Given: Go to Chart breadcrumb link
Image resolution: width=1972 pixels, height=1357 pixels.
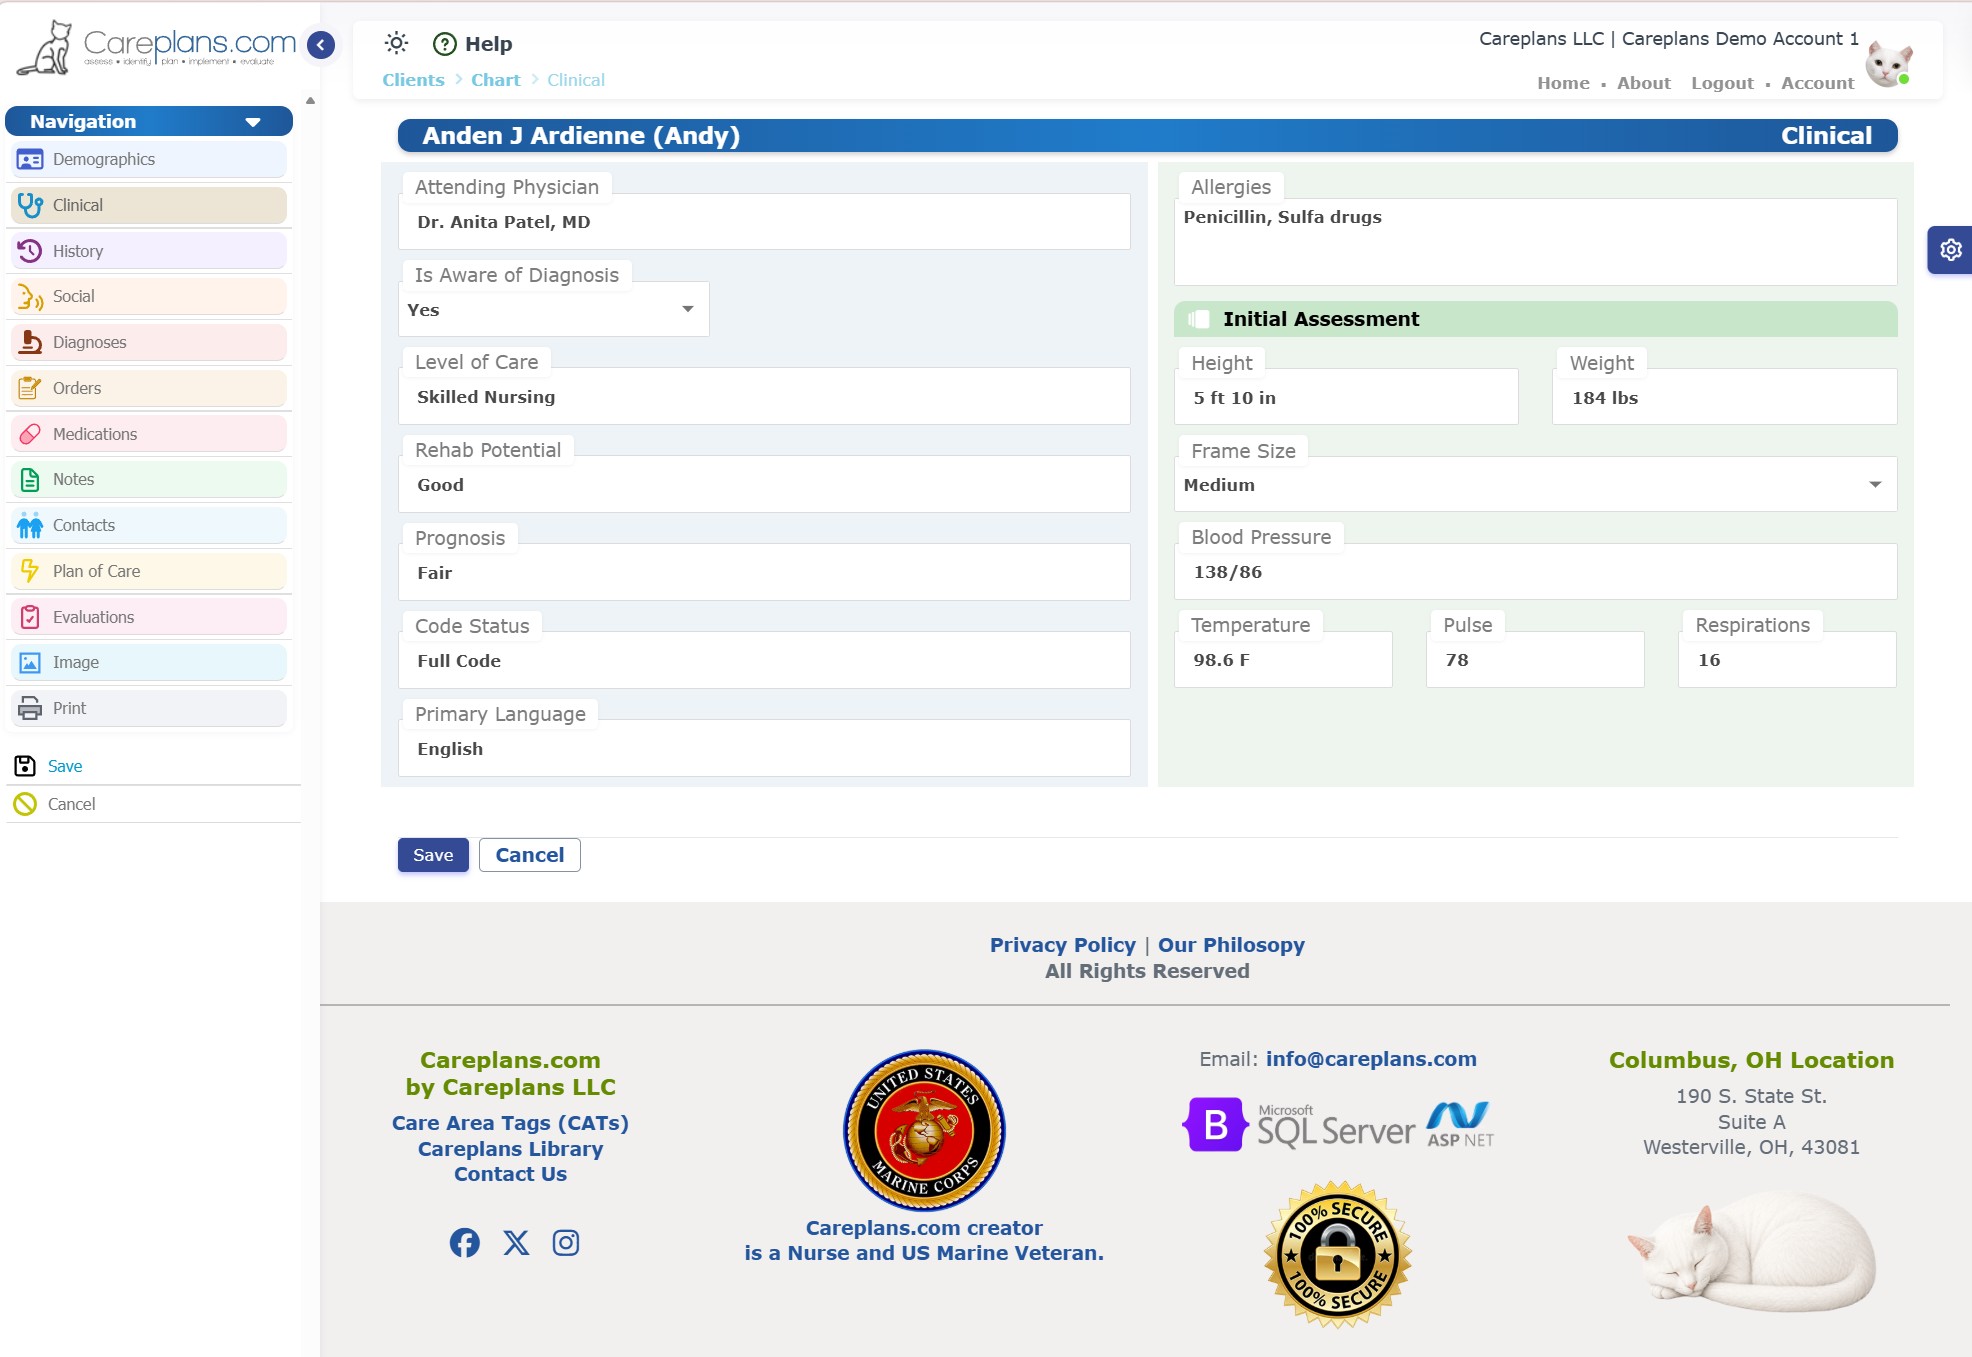Looking at the screenshot, I should point(496,80).
